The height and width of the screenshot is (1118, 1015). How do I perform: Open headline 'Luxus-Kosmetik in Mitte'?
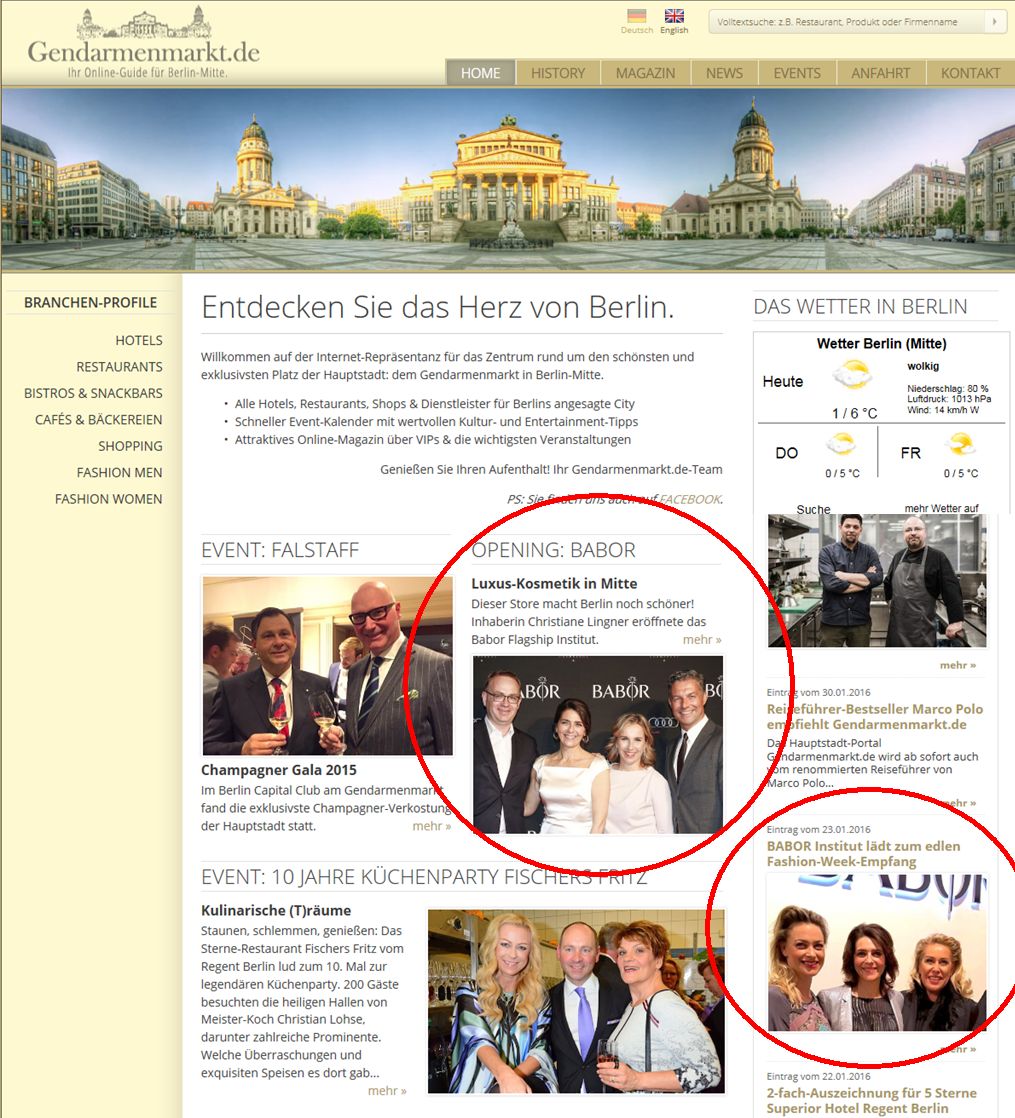pos(555,583)
